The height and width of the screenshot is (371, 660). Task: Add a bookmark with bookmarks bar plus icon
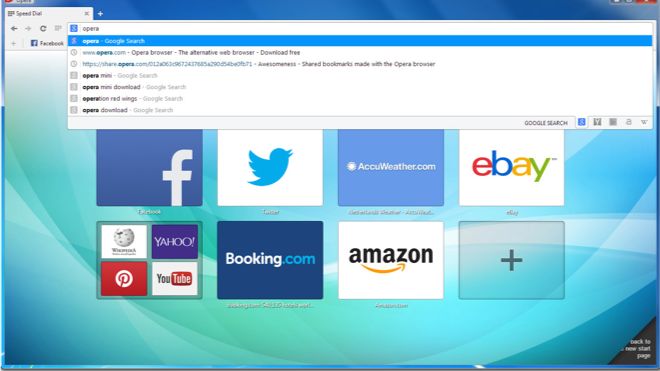[13, 43]
